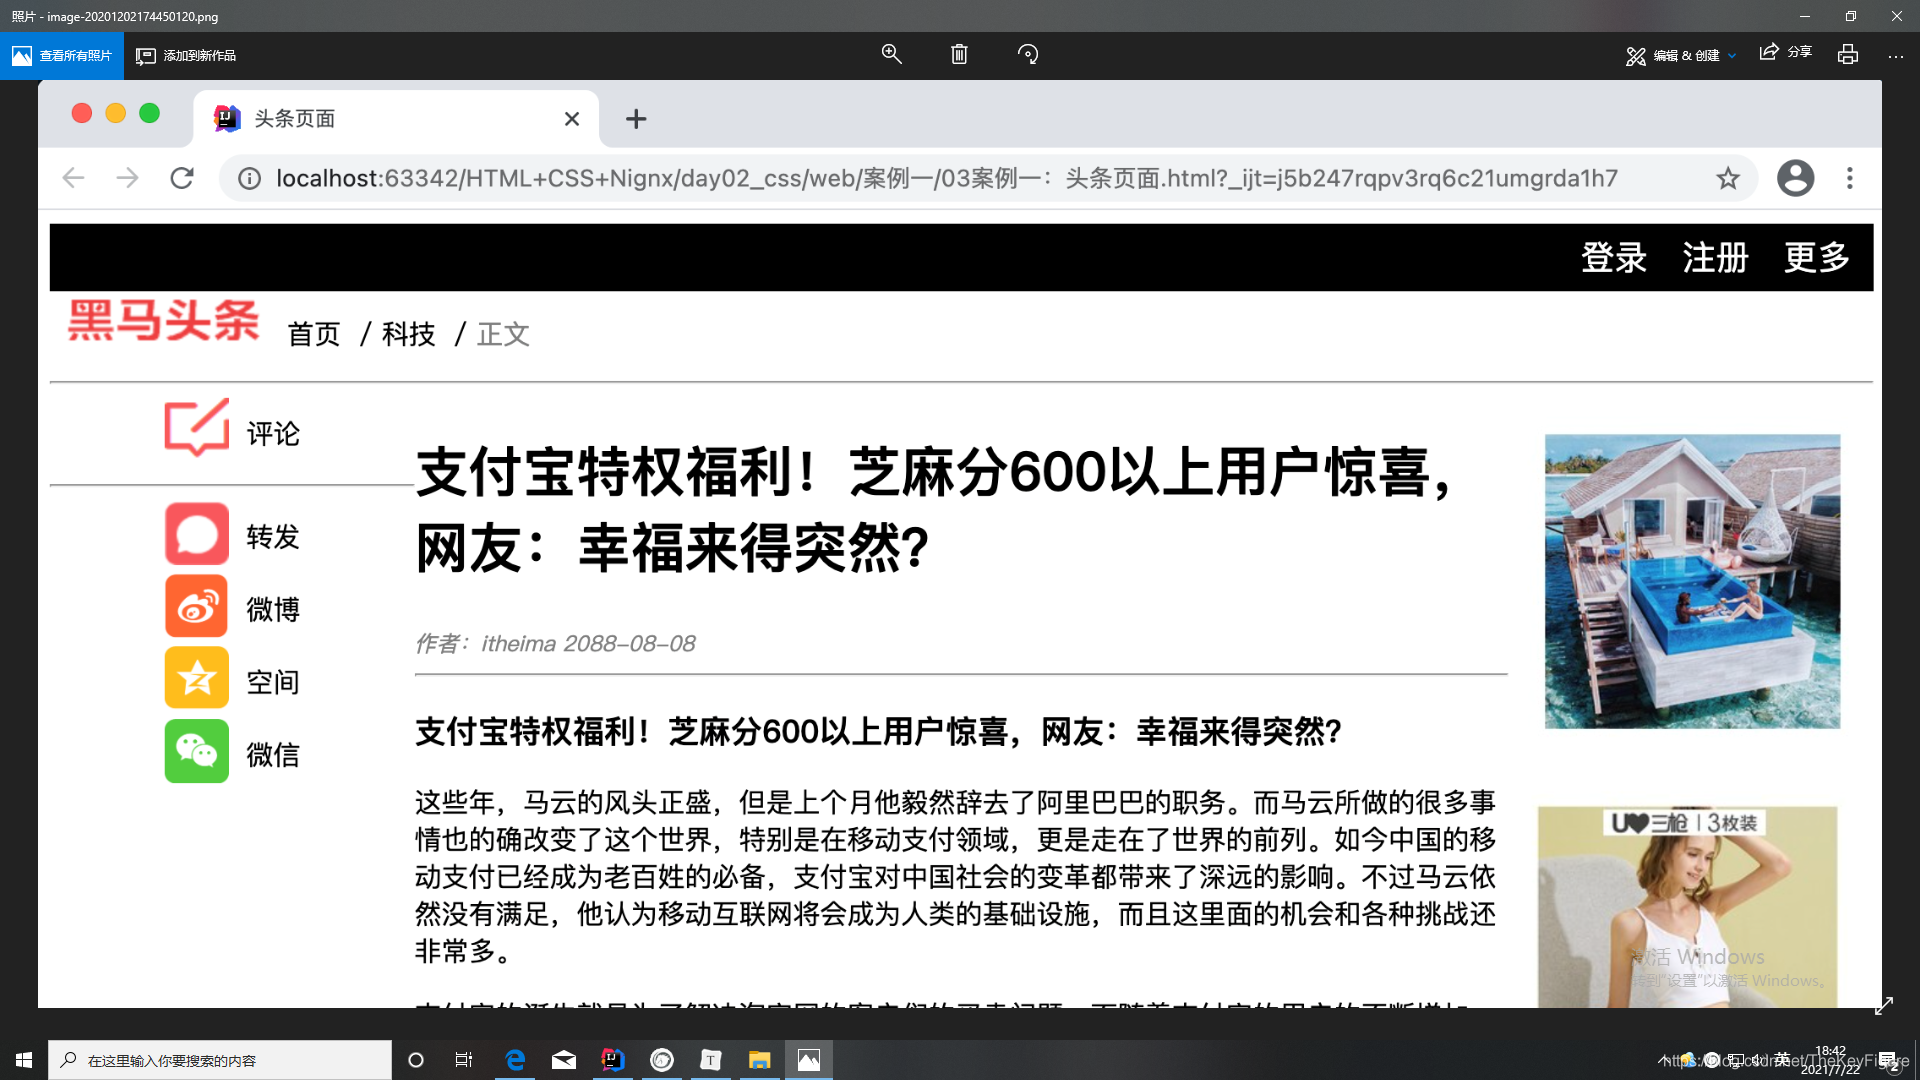Open the notification center icon
This screenshot has height=1080, width=1920.
[1888, 1060]
